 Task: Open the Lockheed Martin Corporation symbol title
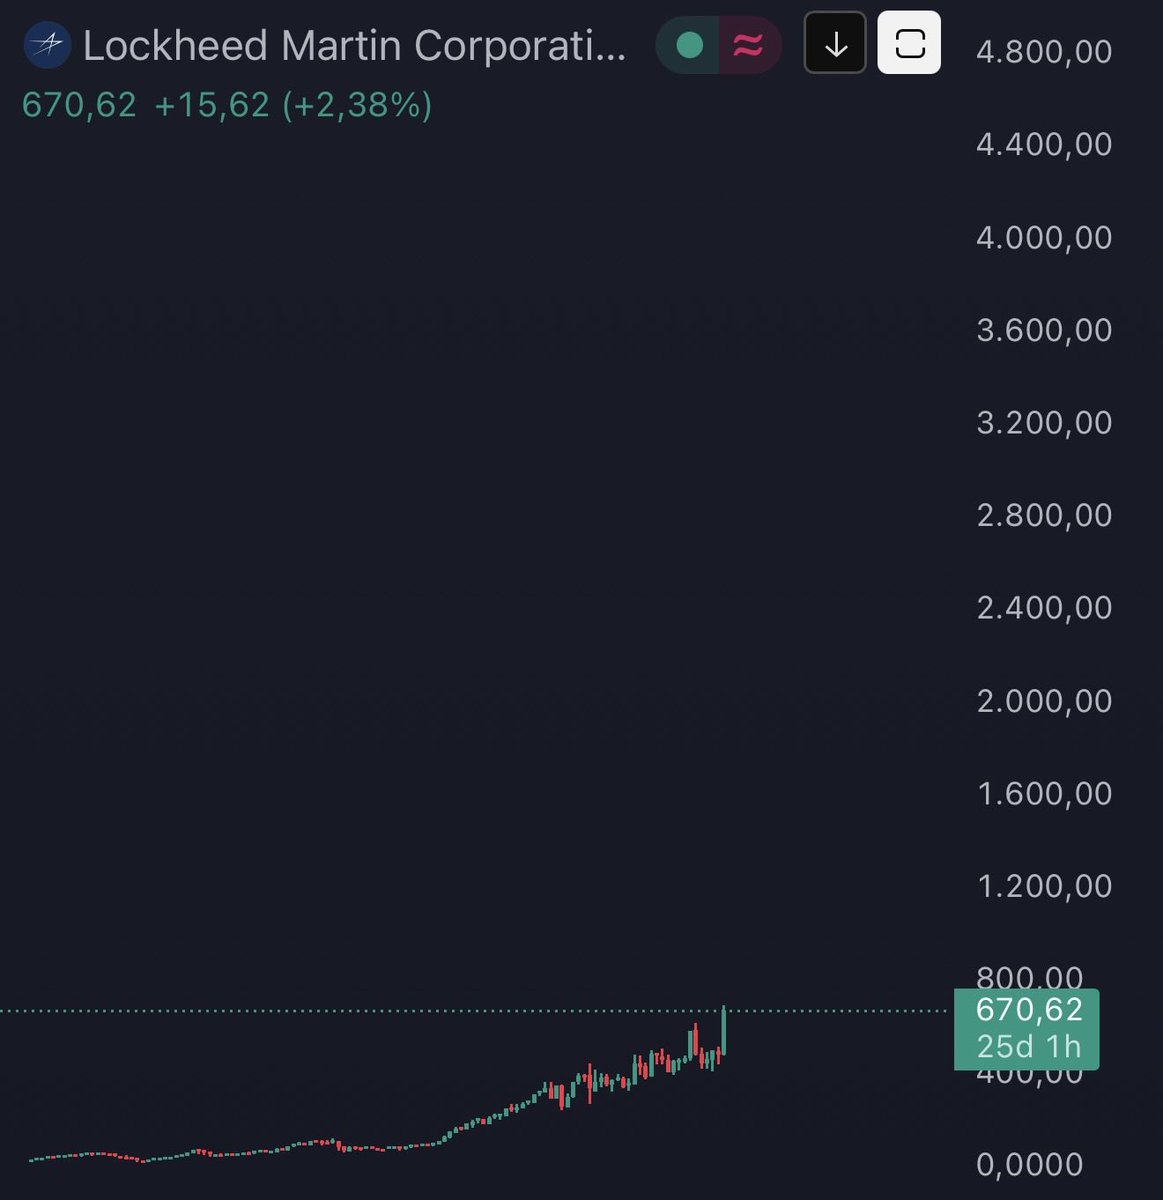[355, 46]
